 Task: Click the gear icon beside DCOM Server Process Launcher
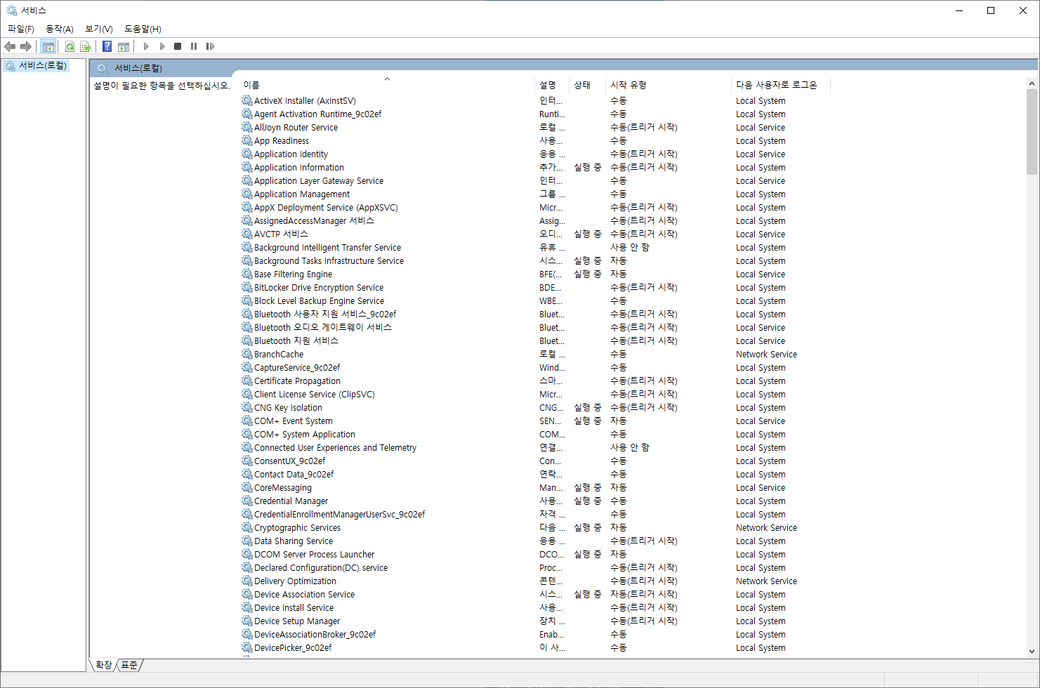247,554
